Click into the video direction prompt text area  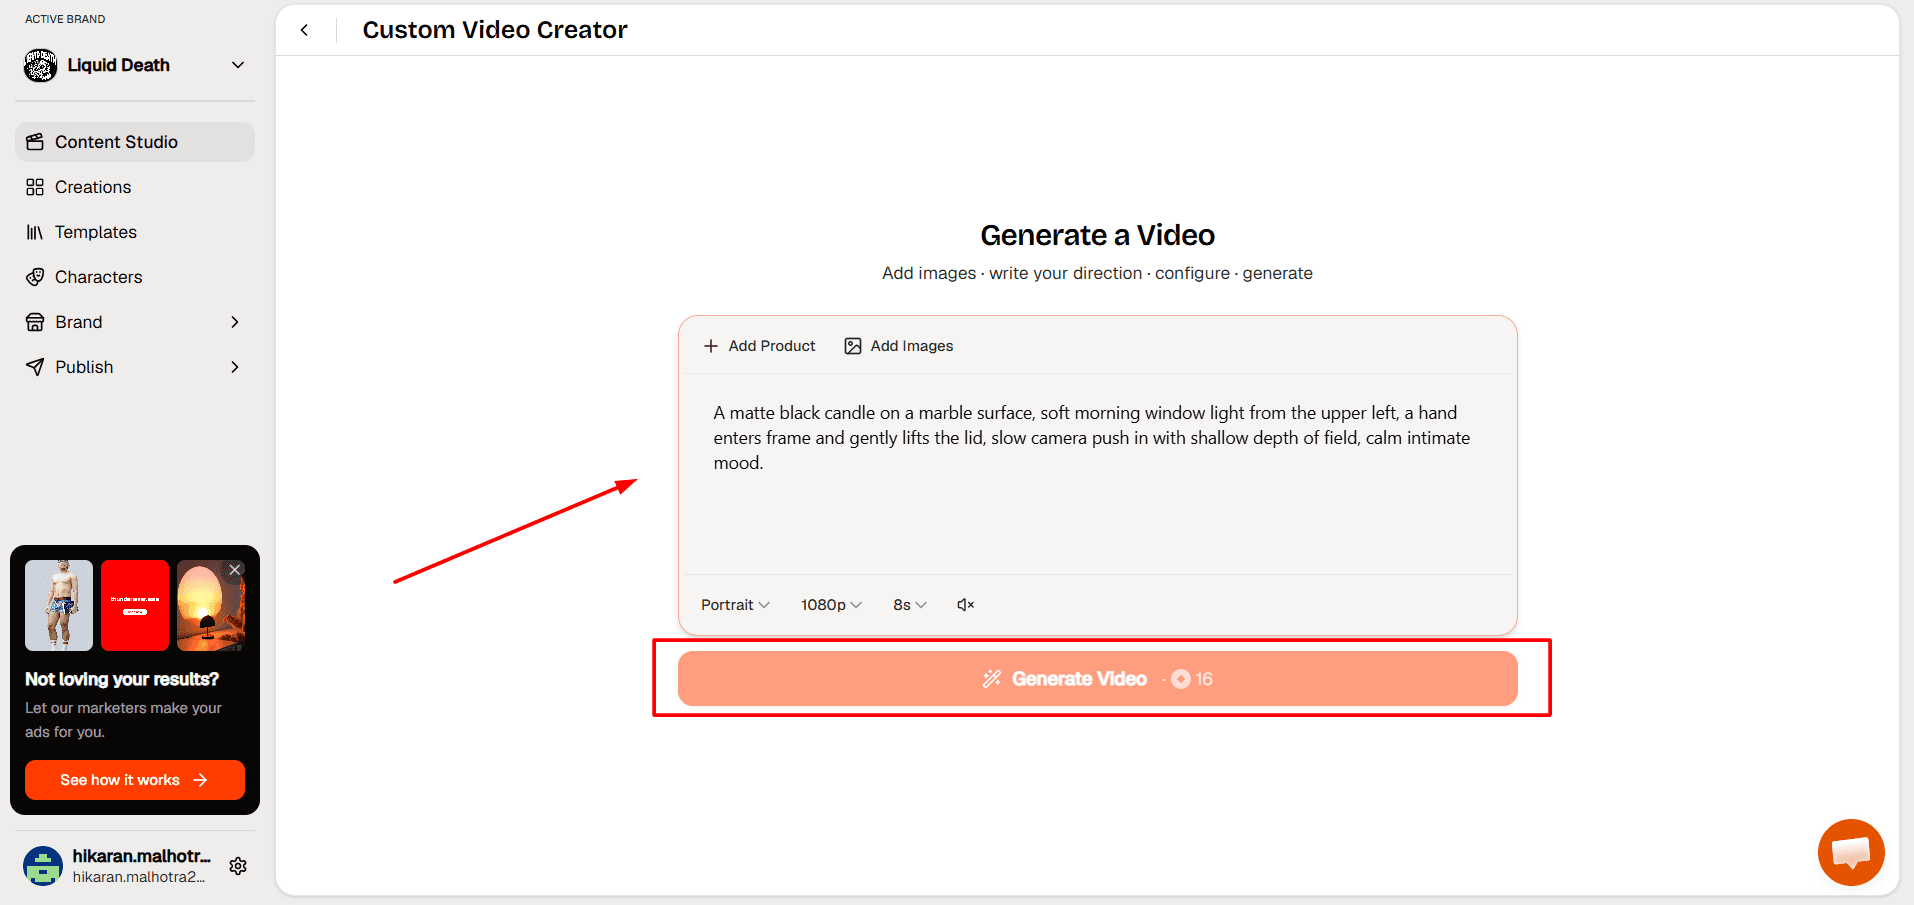tap(1097, 474)
